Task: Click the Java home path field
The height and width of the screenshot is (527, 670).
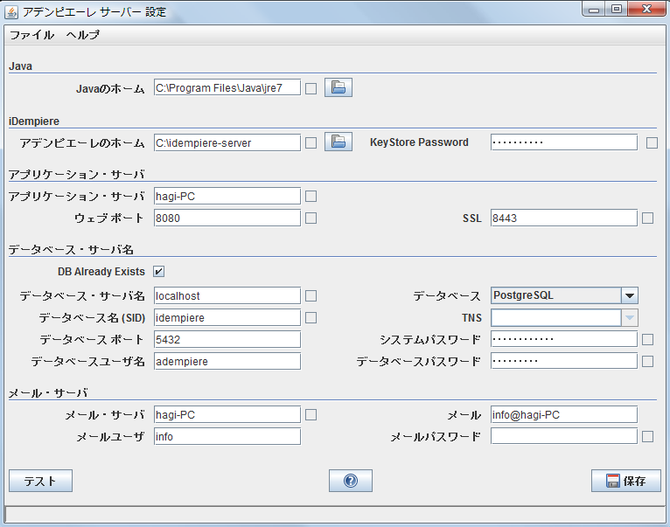Action: (227, 88)
